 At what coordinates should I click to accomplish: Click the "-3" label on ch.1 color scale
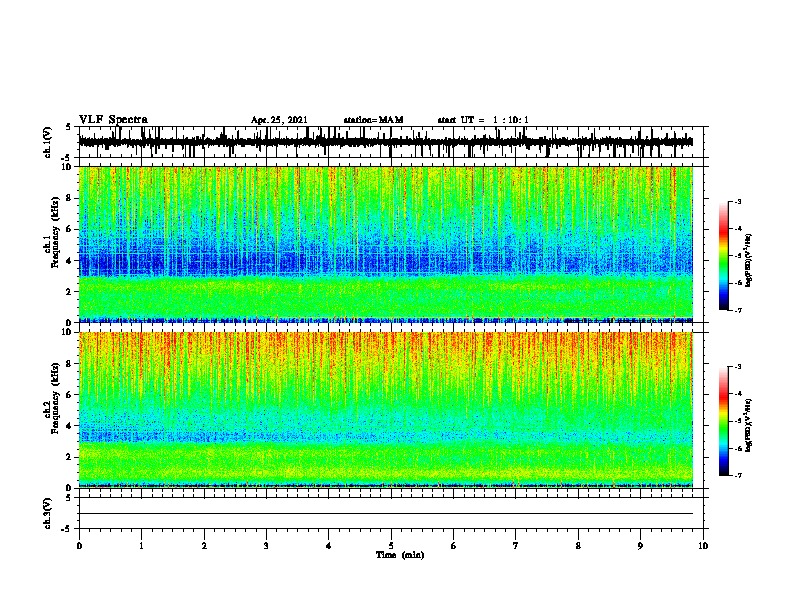pos(738,202)
